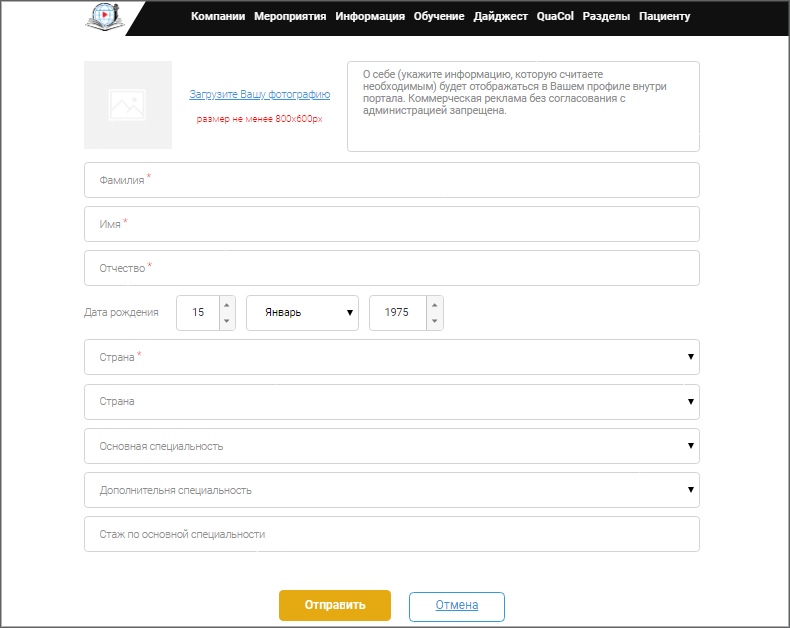Open the Обучение menu item
Screen dimensions: 790x628
(439, 17)
